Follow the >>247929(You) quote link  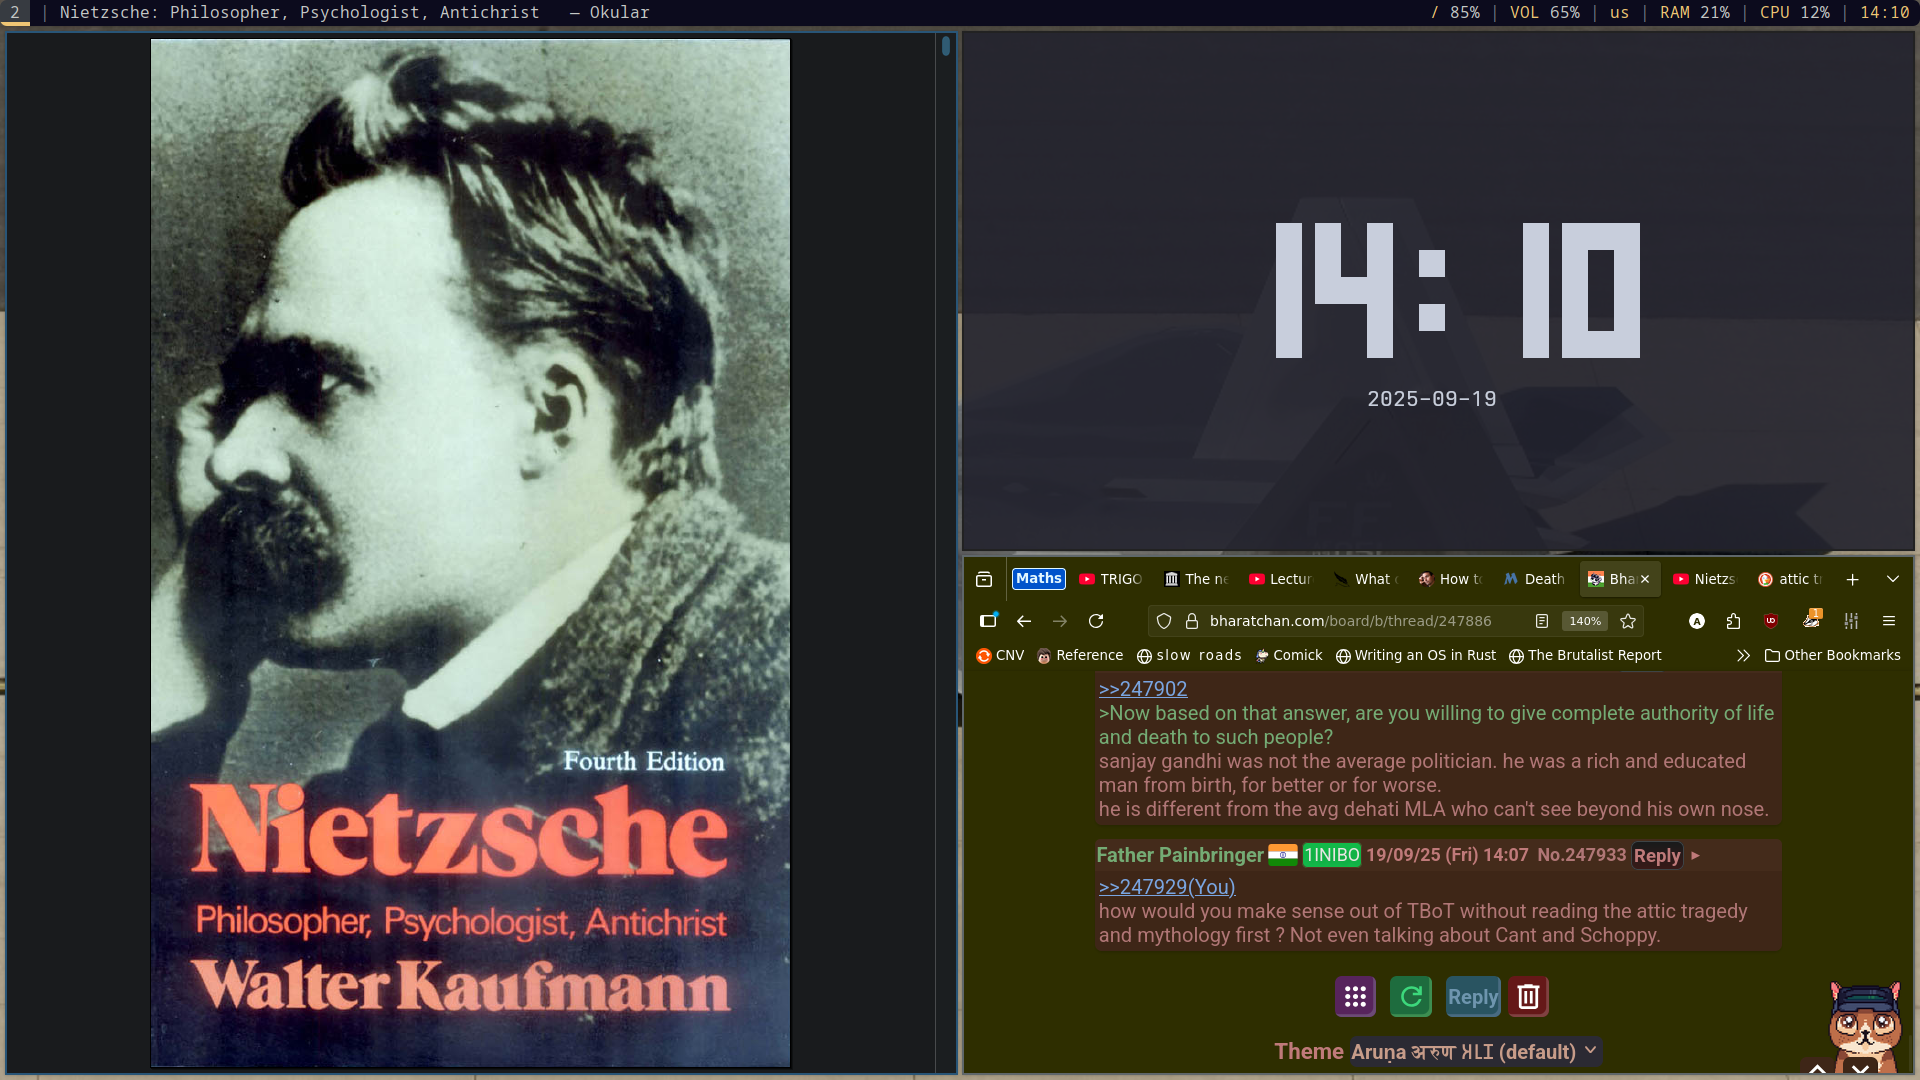(x=1167, y=887)
